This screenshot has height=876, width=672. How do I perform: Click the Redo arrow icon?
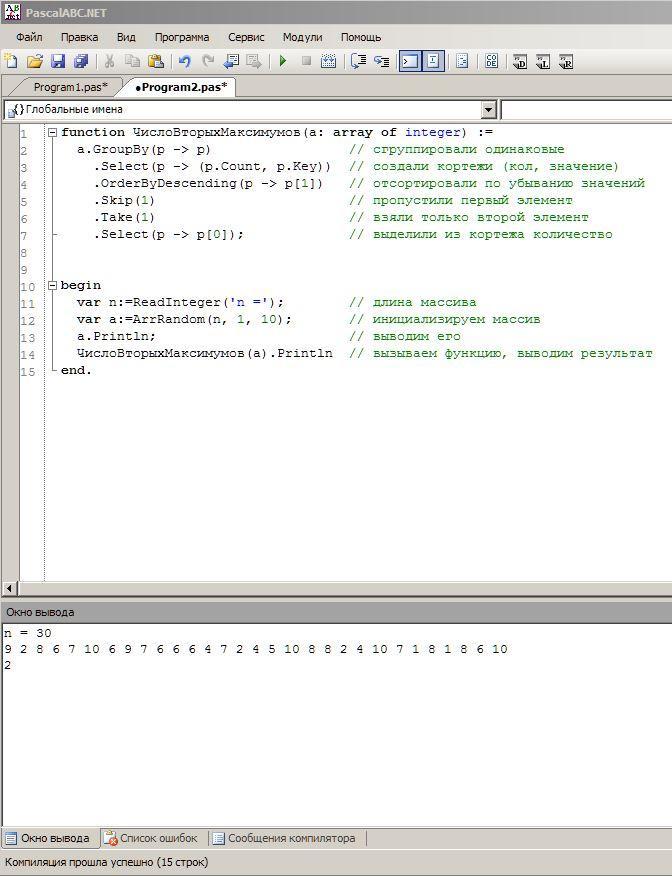(208, 61)
